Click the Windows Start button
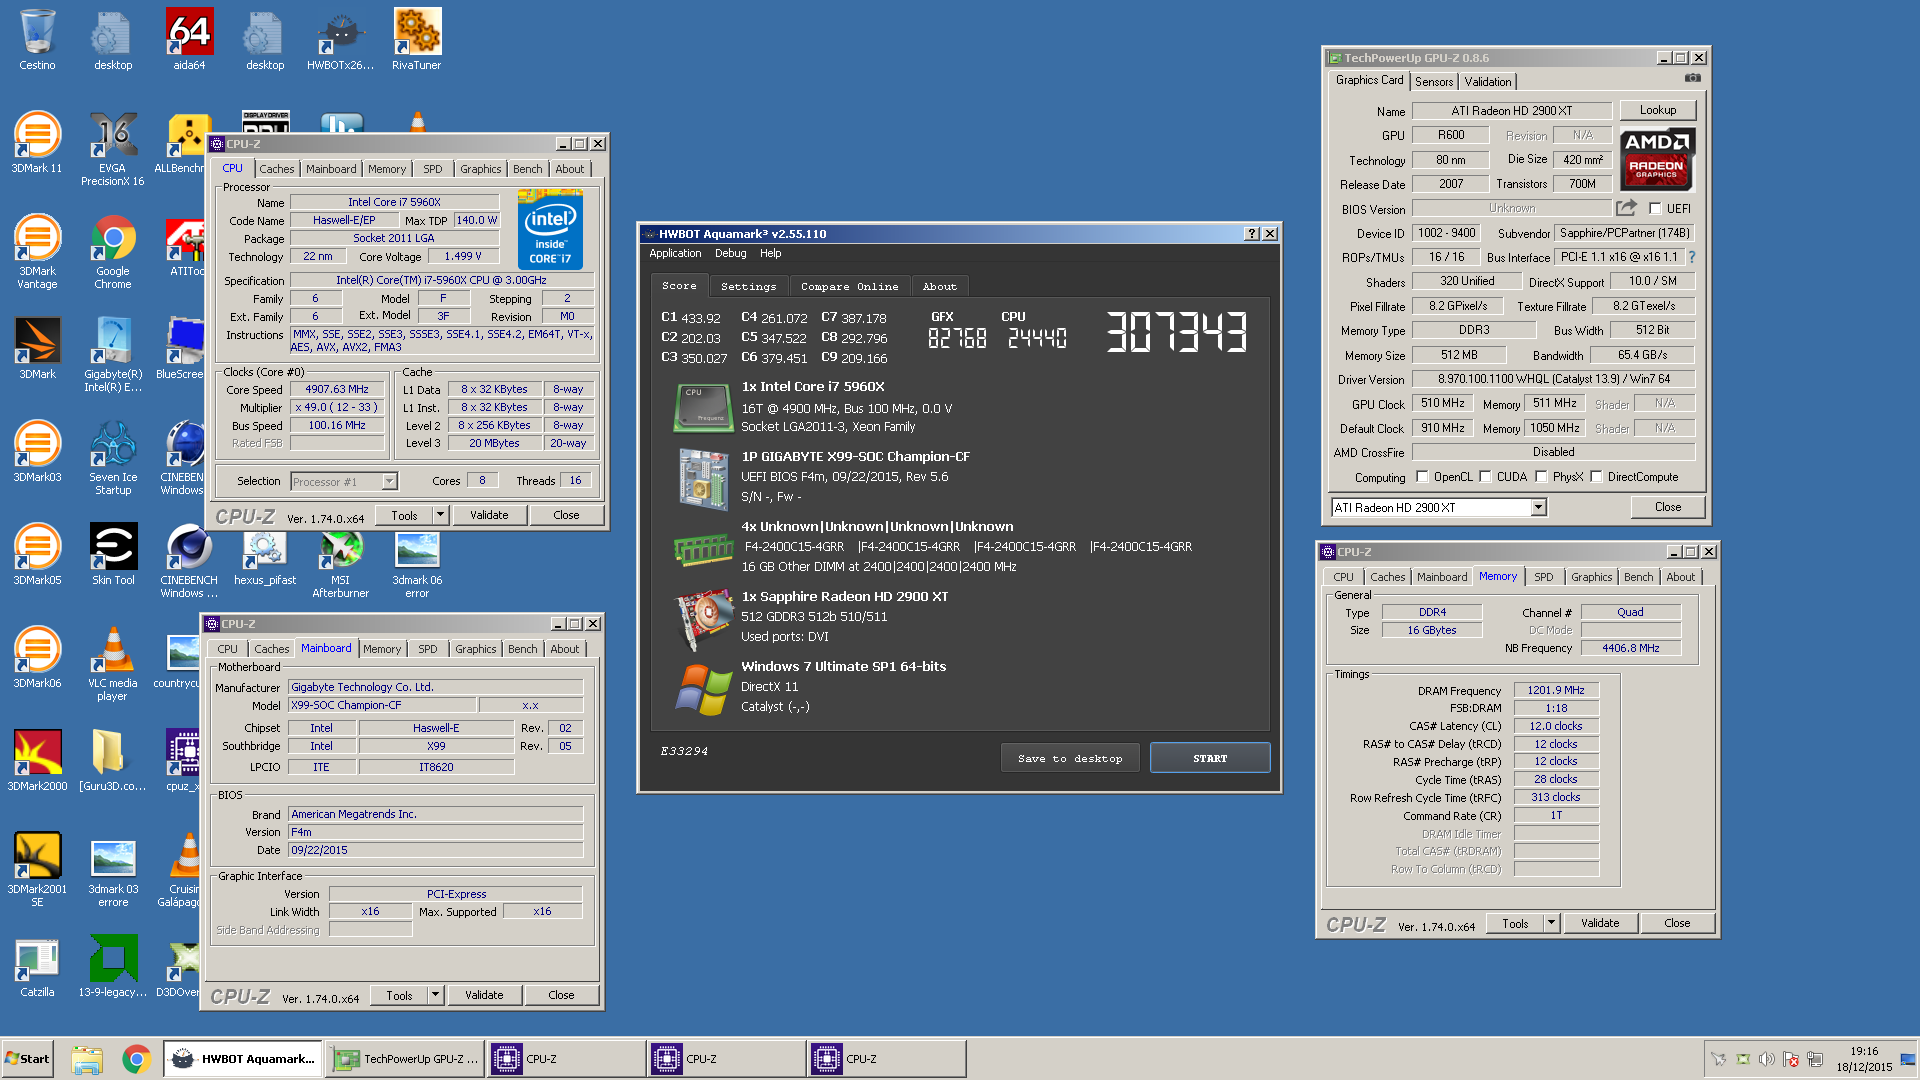The image size is (1920, 1080). 27,1059
